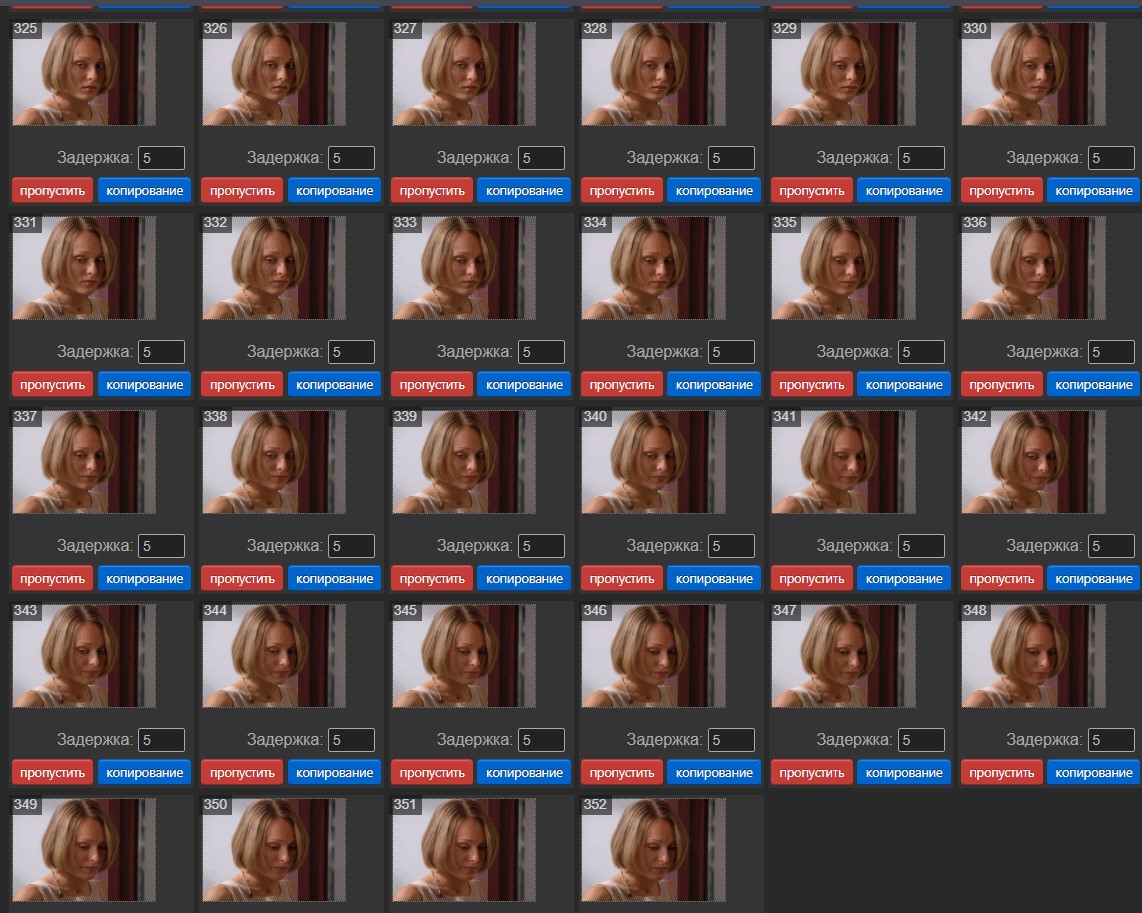
Task: Edit delay field of frame 342
Action: point(1111,546)
